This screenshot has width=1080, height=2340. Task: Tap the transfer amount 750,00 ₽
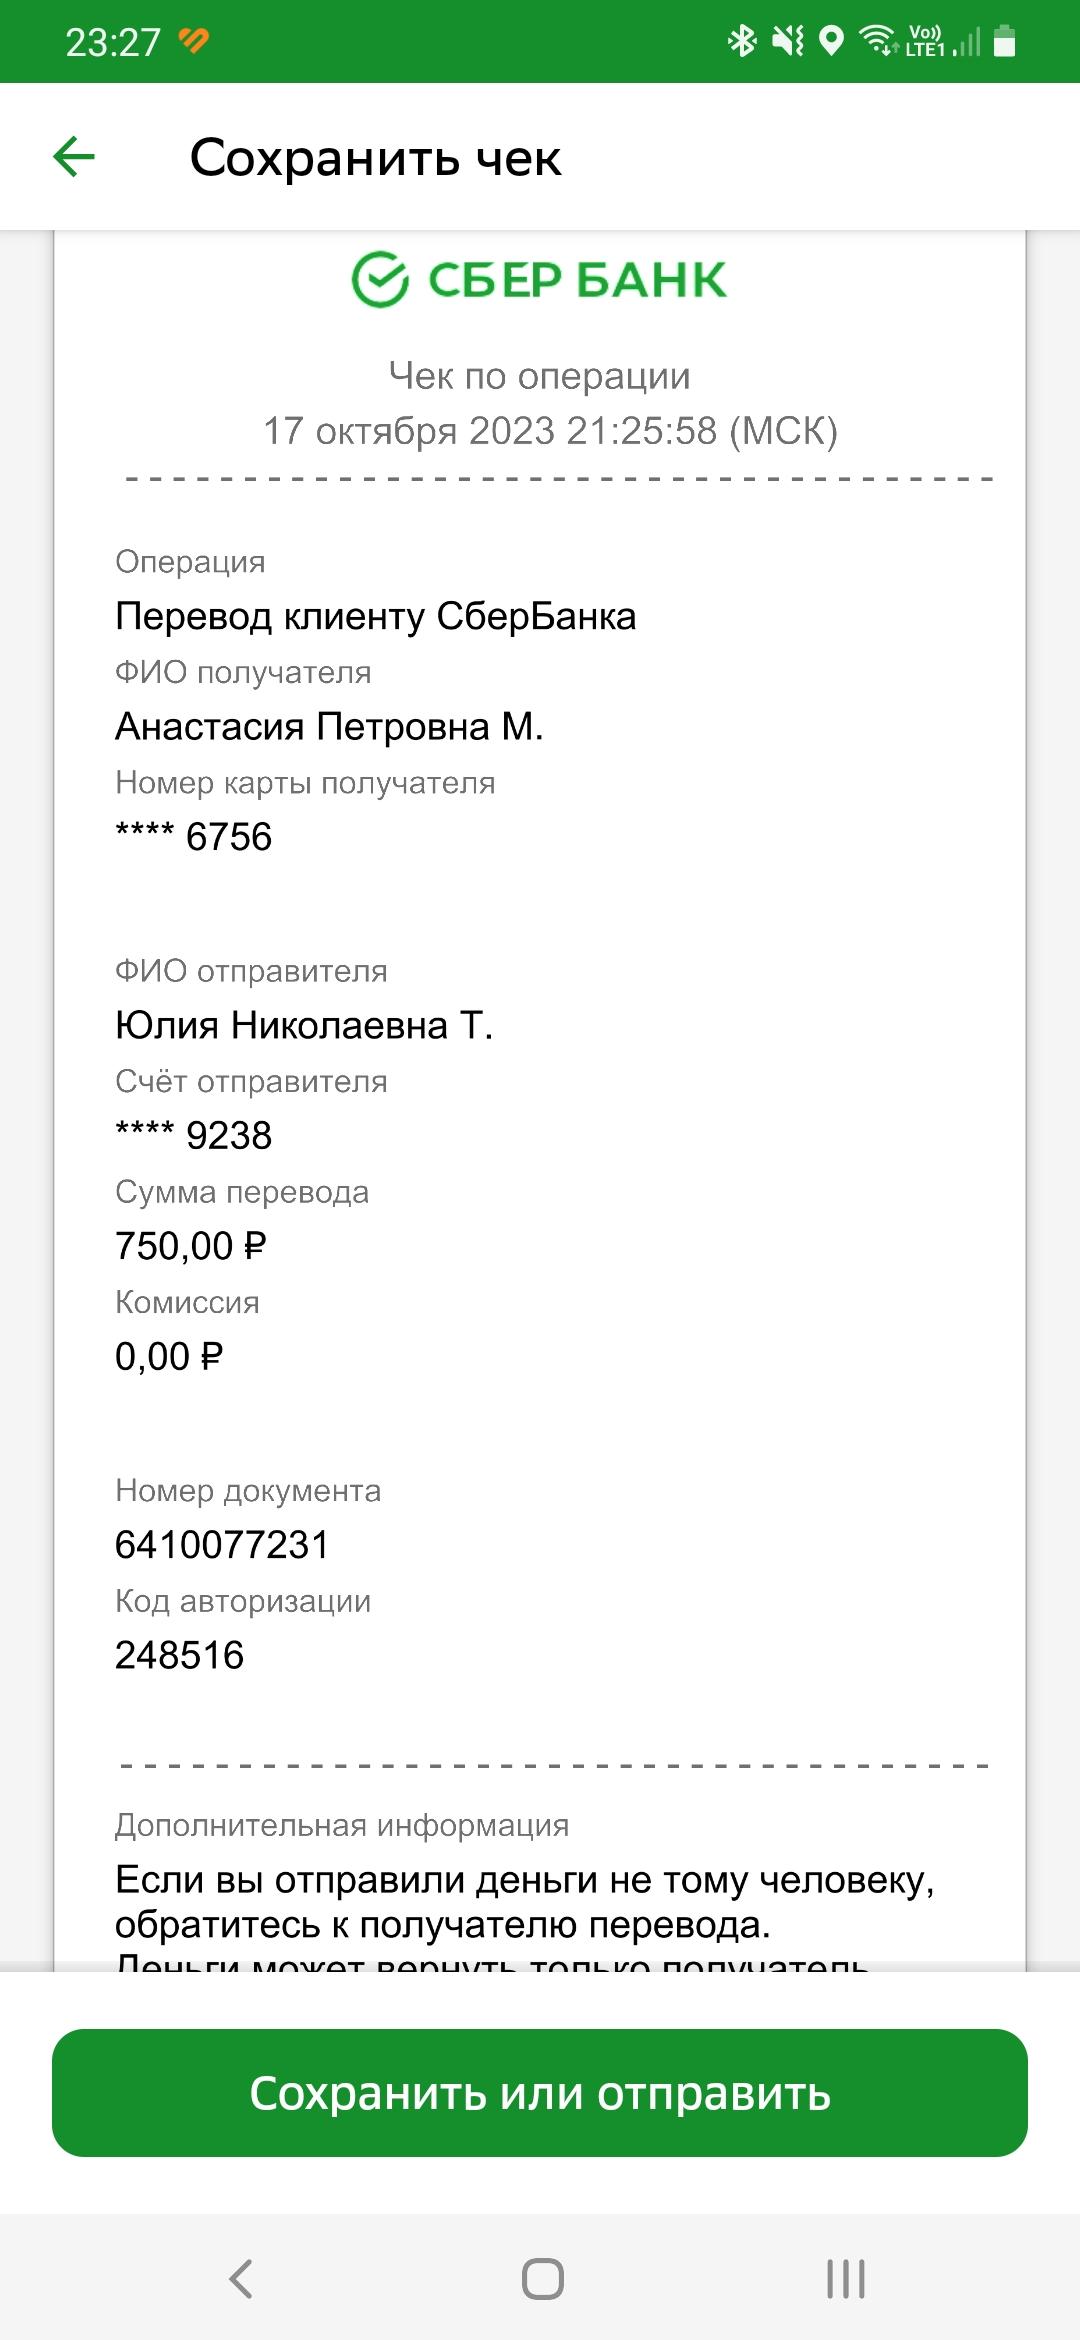(x=191, y=1246)
